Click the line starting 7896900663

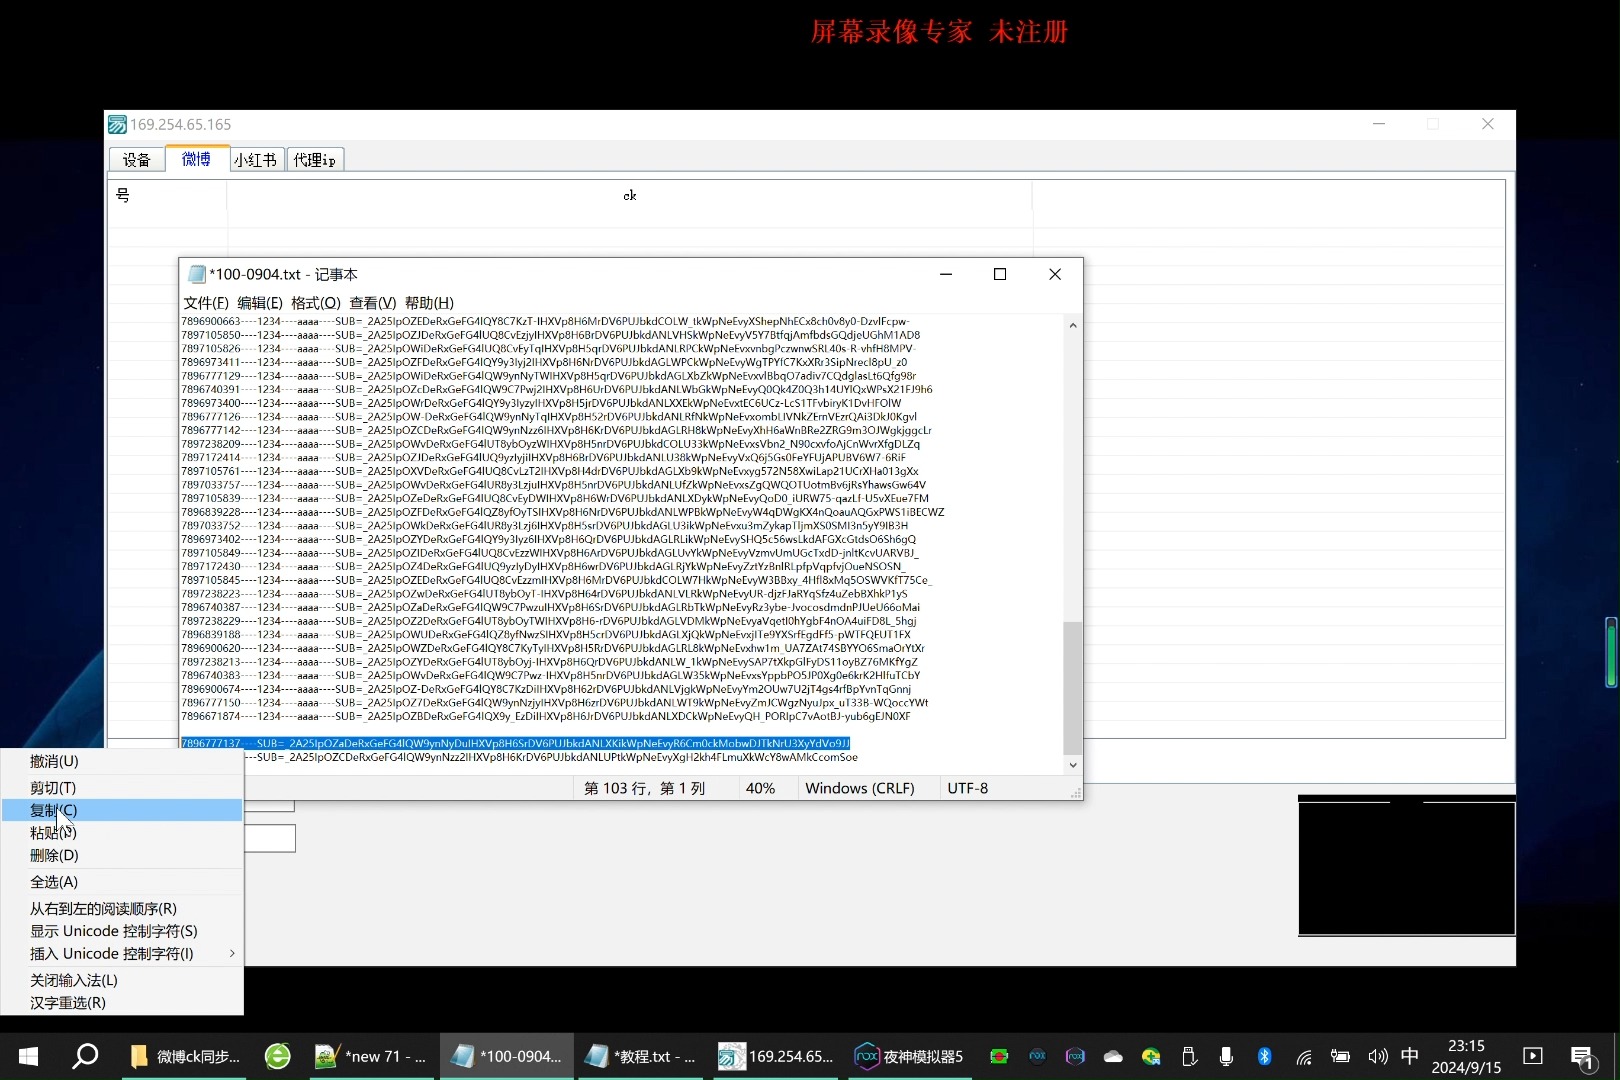coord(546,322)
